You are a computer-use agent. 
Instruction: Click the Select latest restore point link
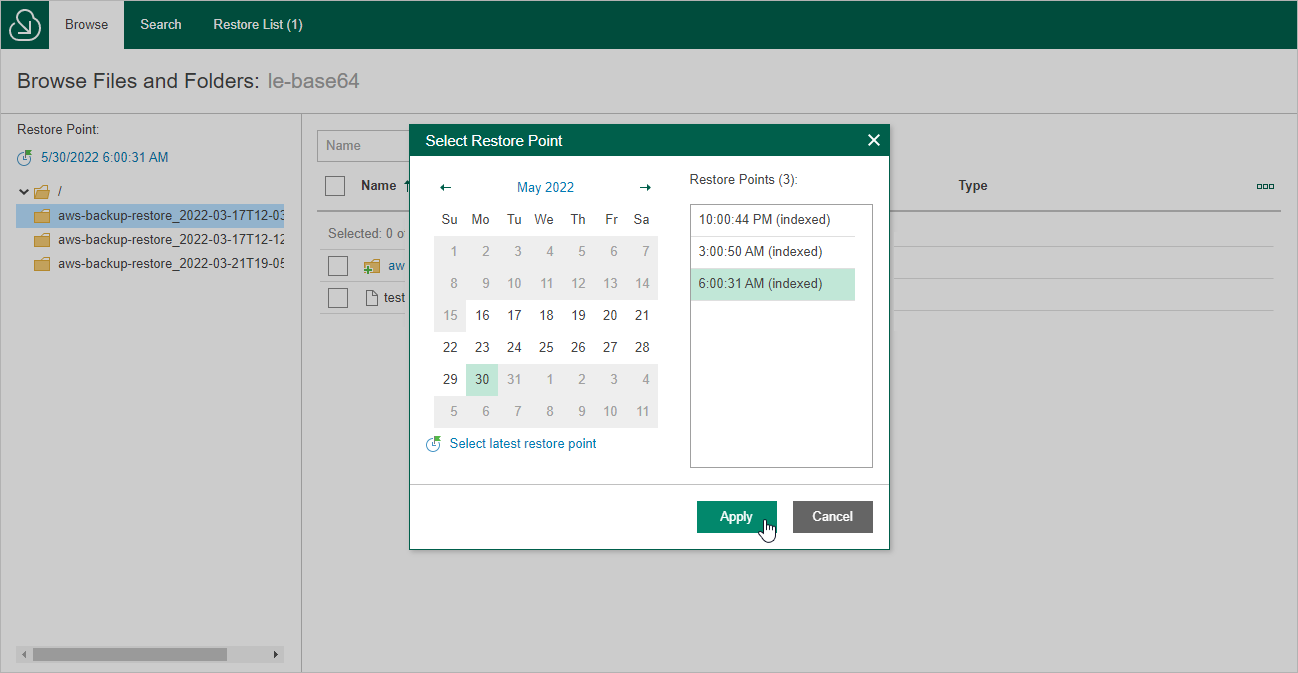point(522,443)
